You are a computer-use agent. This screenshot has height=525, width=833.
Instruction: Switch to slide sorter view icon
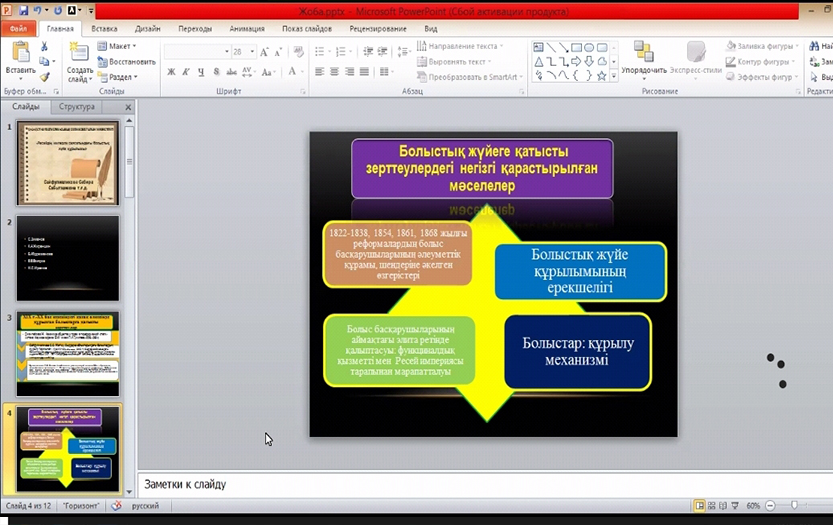pyautogui.click(x=714, y=506)
